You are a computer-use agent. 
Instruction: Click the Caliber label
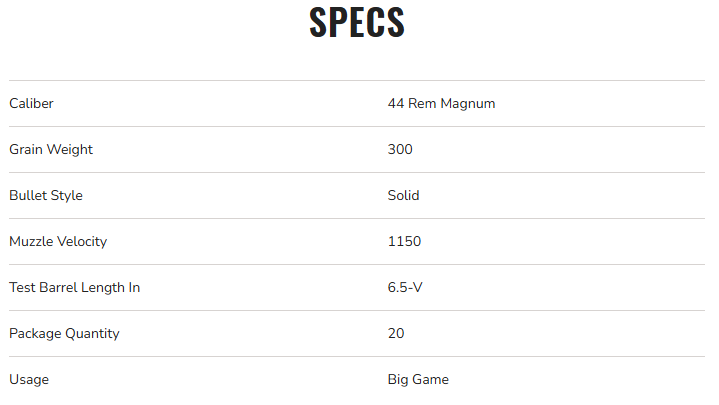[31, 103]
